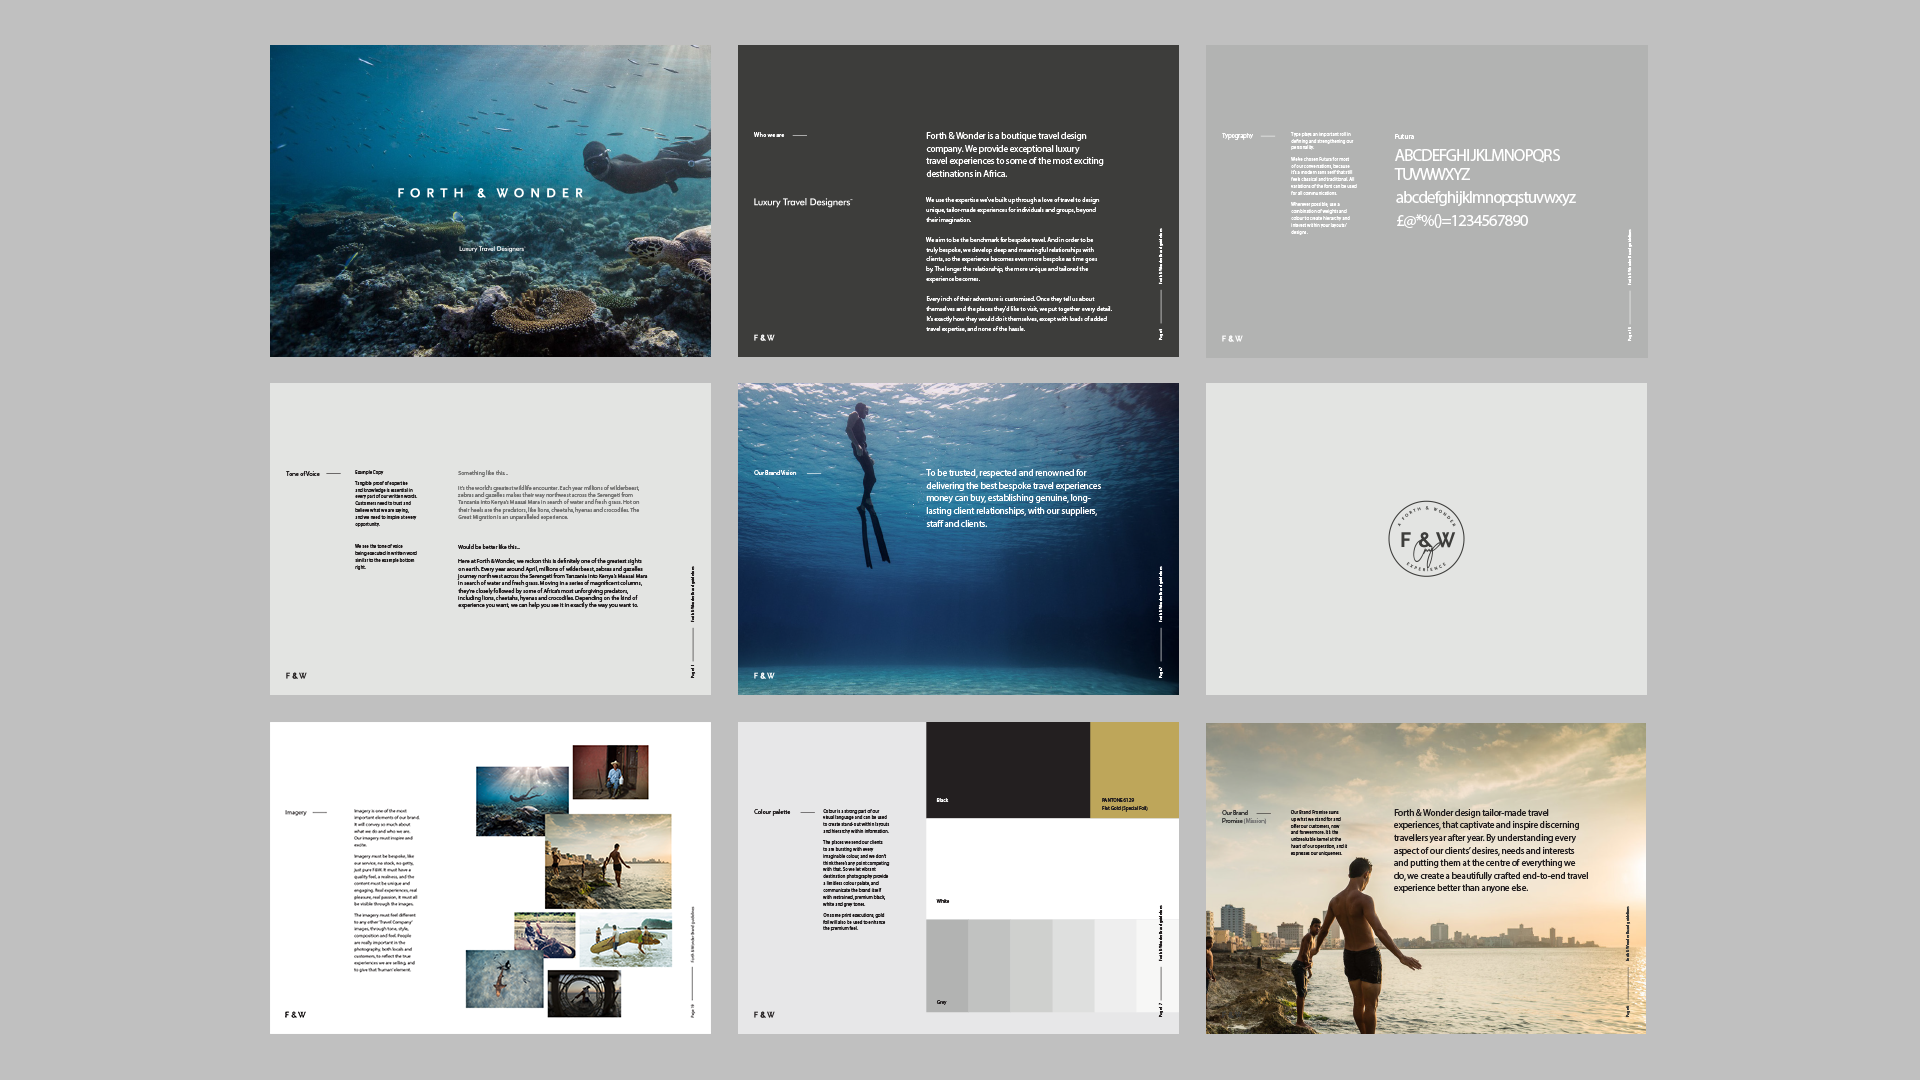This screenshot has height=1080, width=1920.
Task: Click the dark circular window collage photo
Action: point(584,994)
